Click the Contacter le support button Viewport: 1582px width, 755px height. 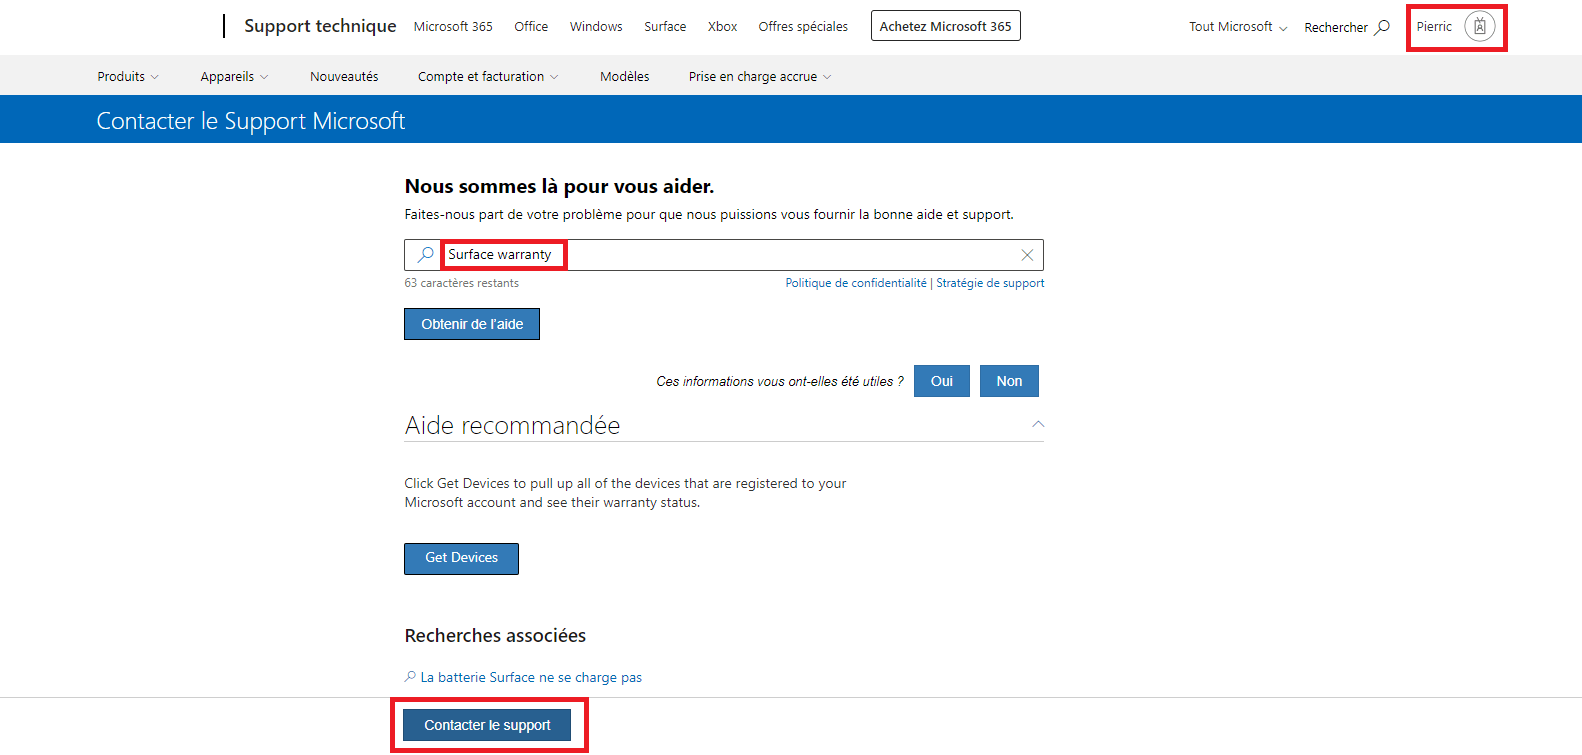487,725
